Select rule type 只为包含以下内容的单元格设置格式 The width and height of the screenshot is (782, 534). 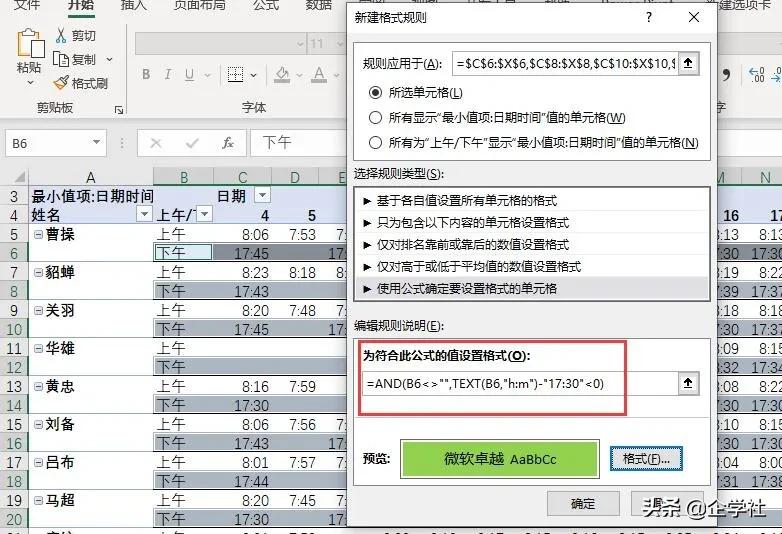532,223
